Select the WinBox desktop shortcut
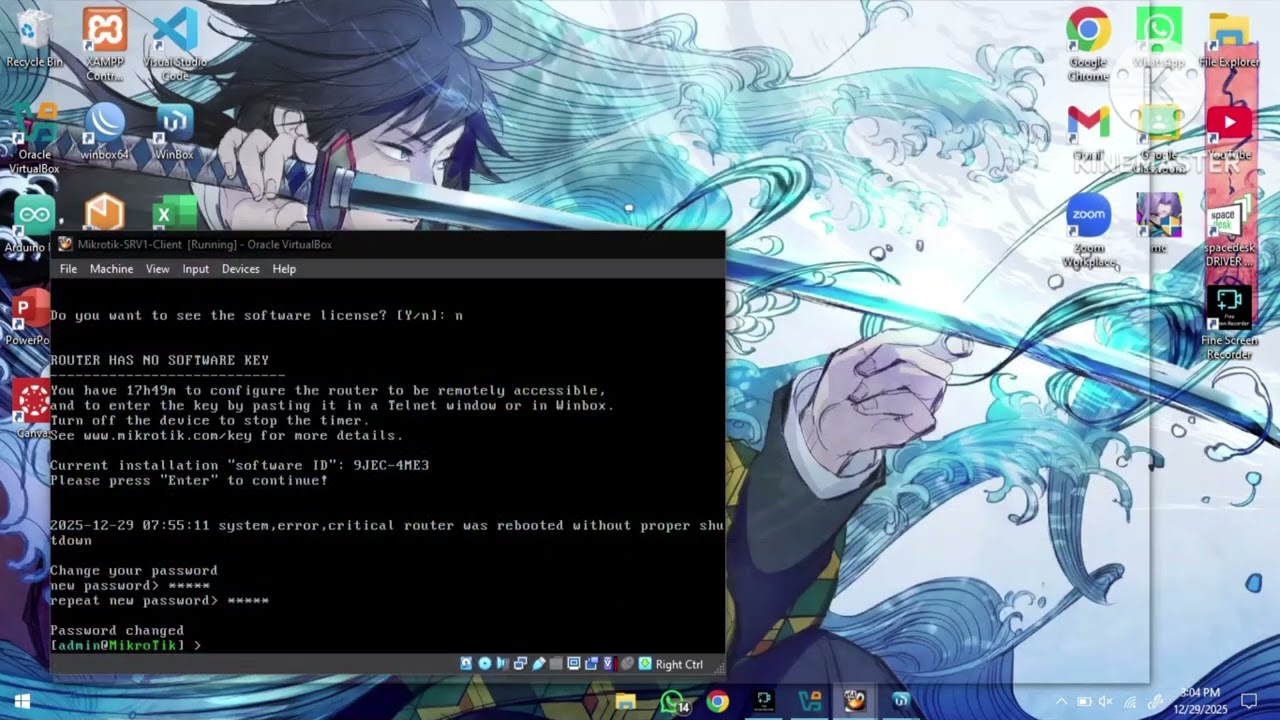The image size is (1280, 720). (x=174, y=132)
